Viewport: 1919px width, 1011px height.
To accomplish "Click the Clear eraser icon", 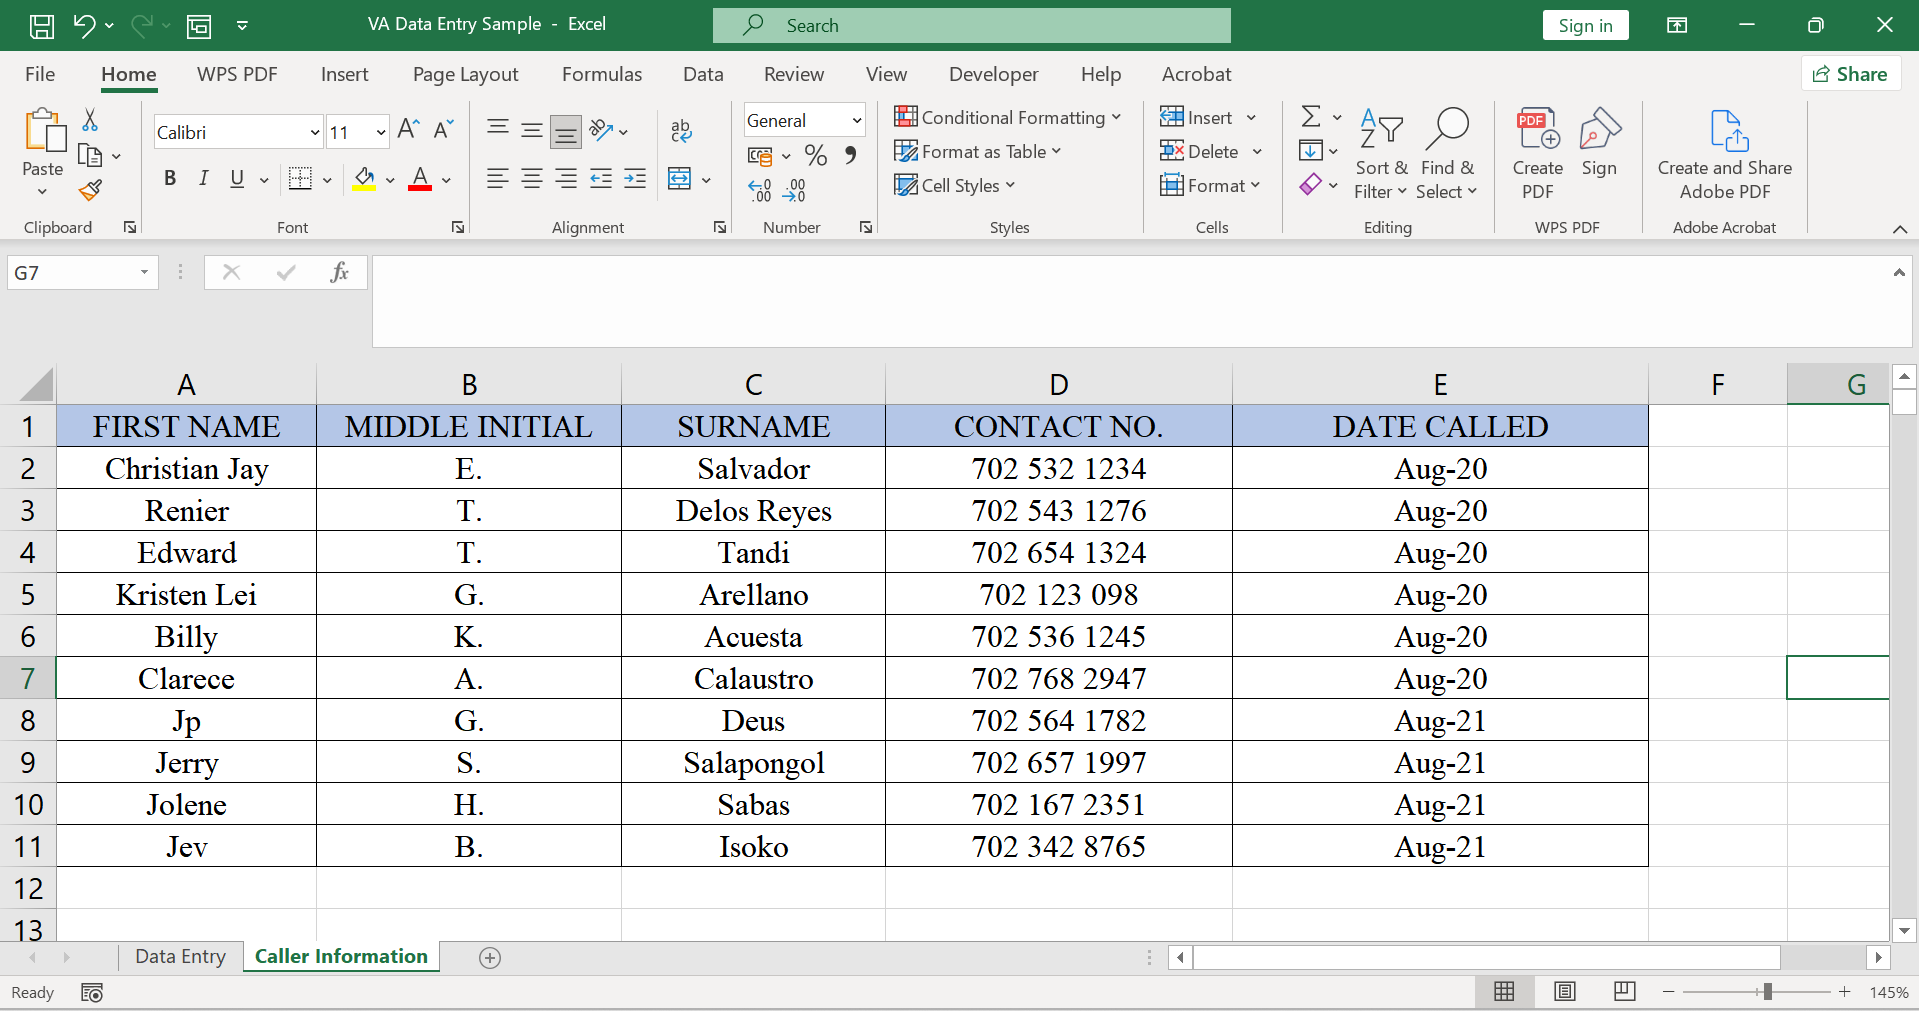I will click(x=1311, y=185).
